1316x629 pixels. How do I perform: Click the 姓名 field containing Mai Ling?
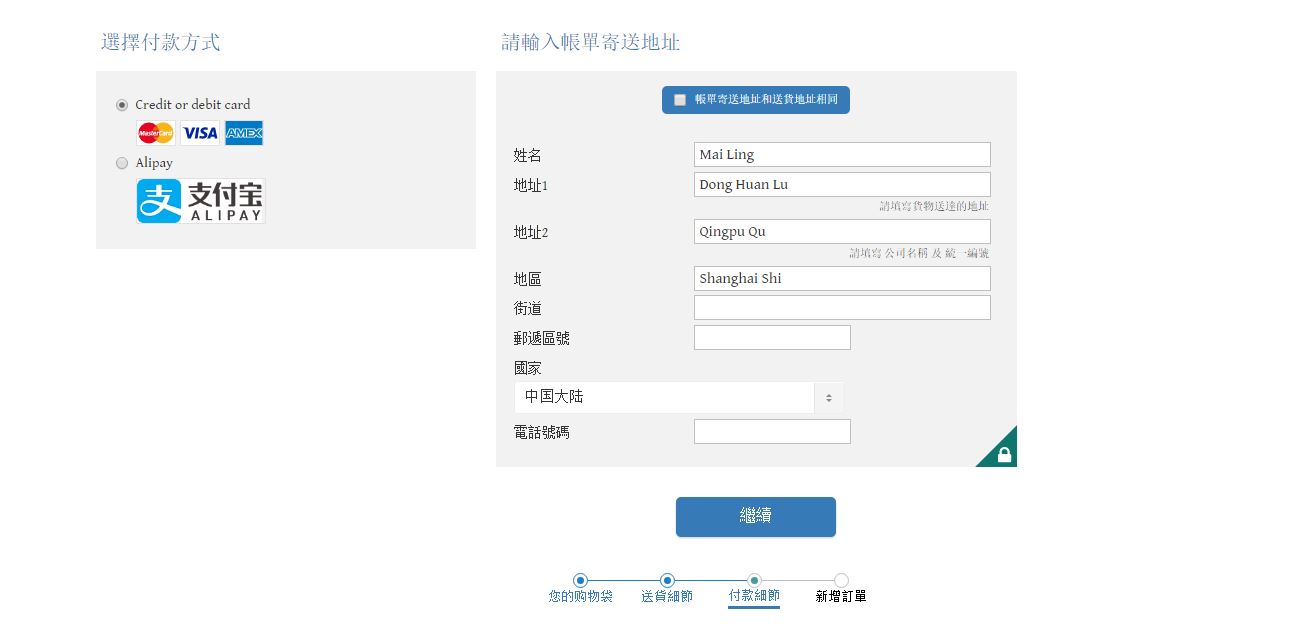coord(842,154)
